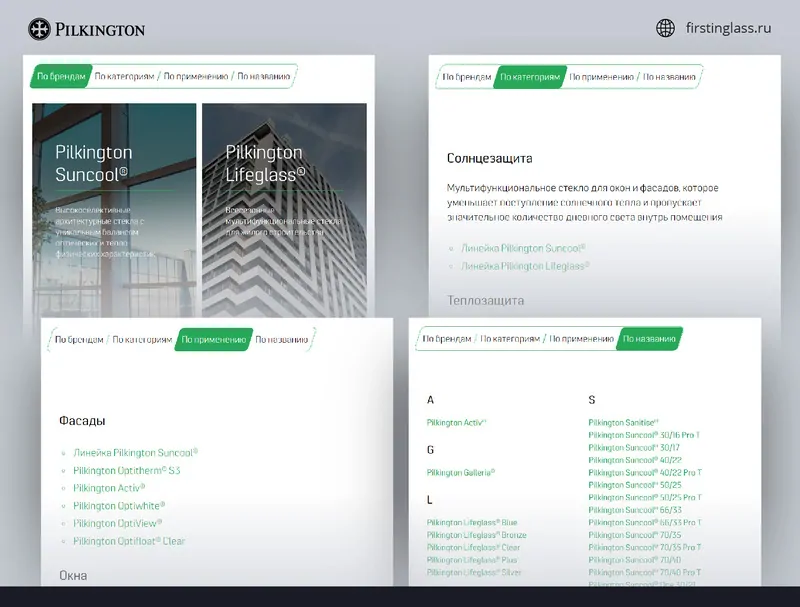Select По применению tab in the alphabetical list panel

pos(581,339)
